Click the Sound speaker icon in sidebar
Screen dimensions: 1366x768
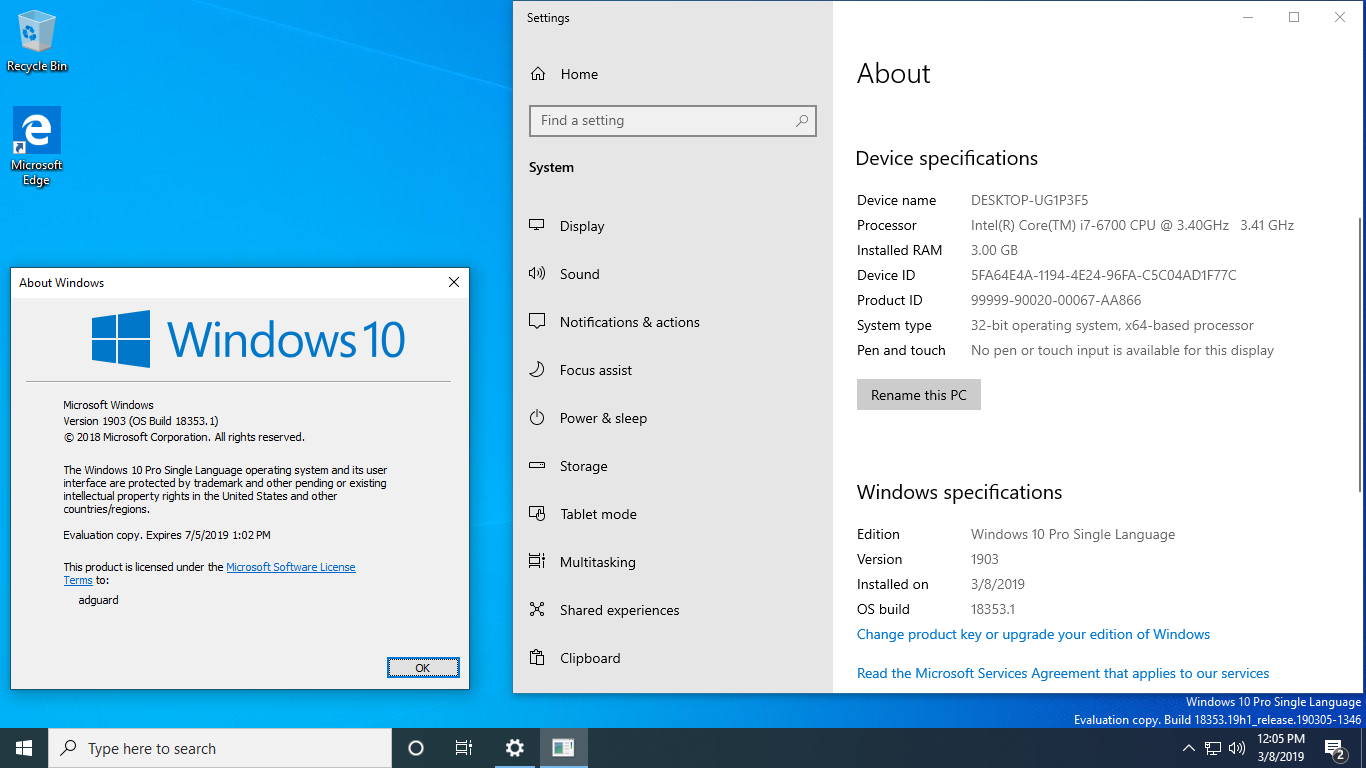point(537,274)
